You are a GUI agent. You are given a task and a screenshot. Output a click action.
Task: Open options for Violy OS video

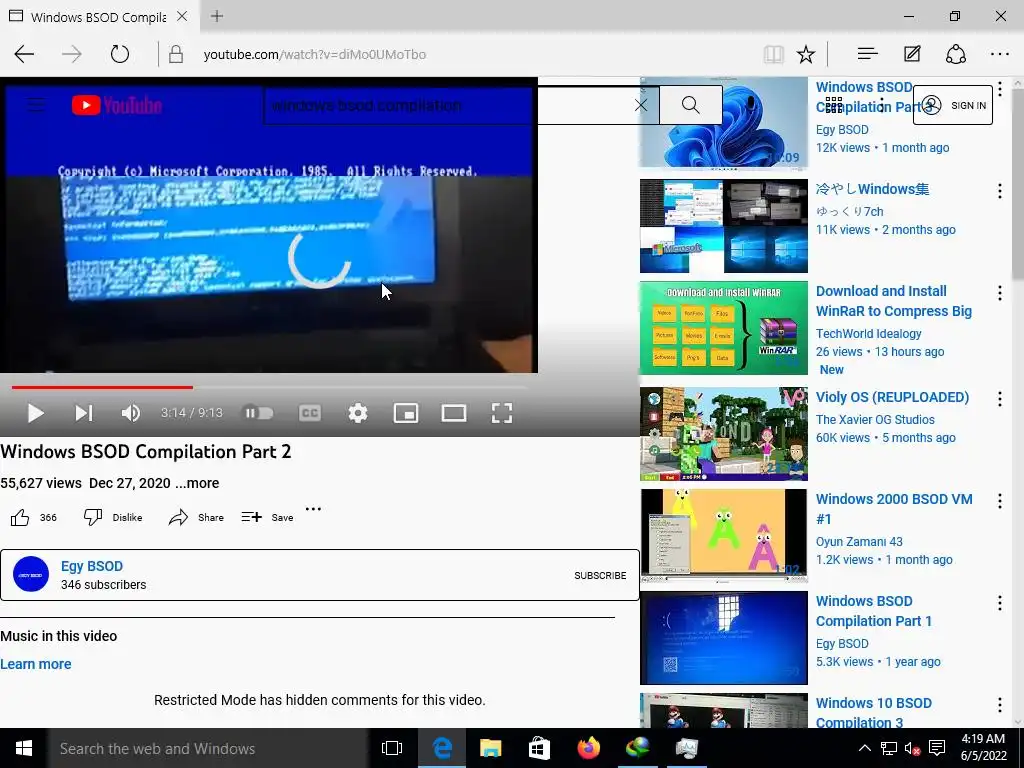1000,399
